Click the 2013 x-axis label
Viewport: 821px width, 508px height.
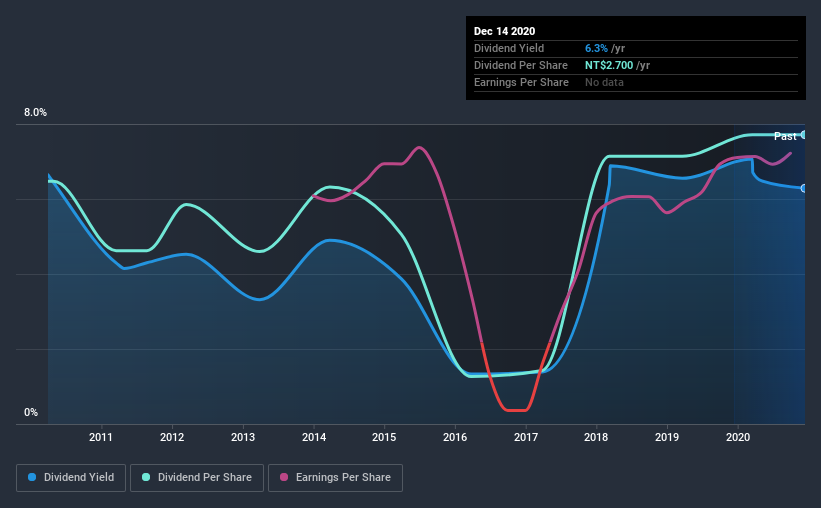[x=243, y=437]
